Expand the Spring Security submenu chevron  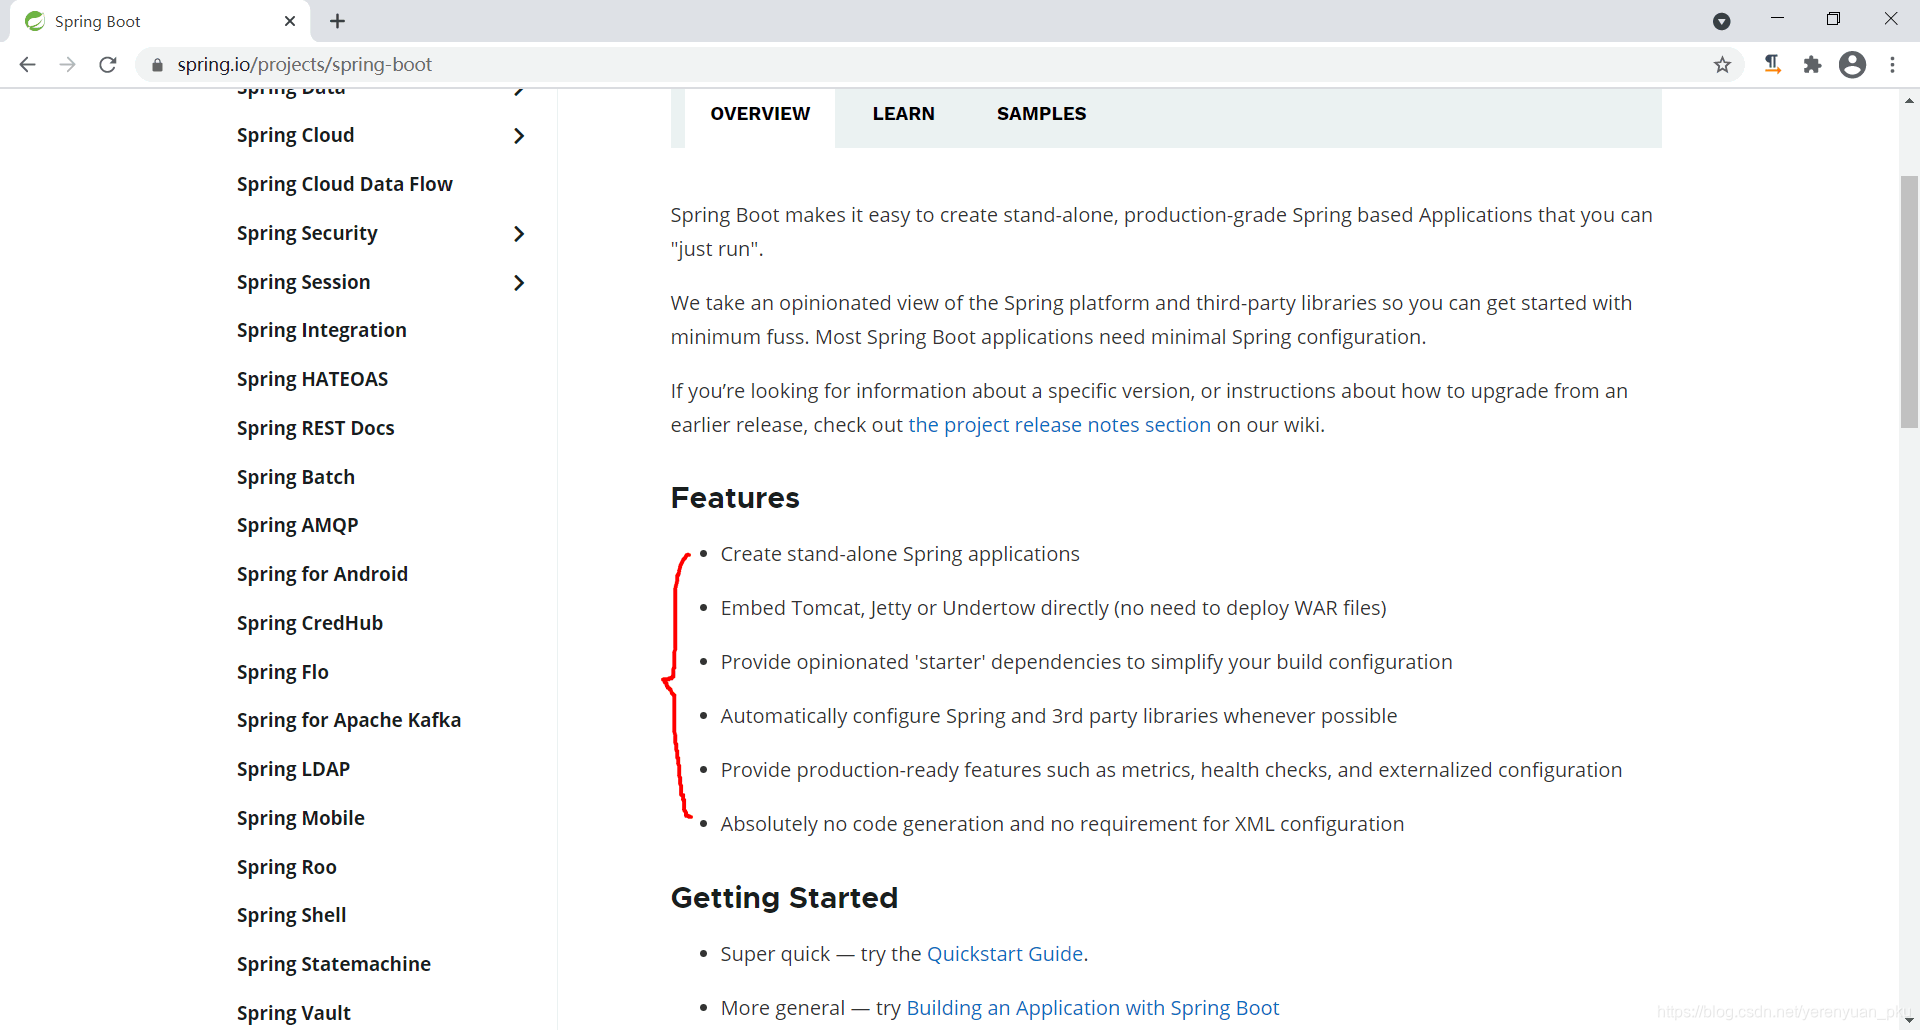tap(518, 234)
